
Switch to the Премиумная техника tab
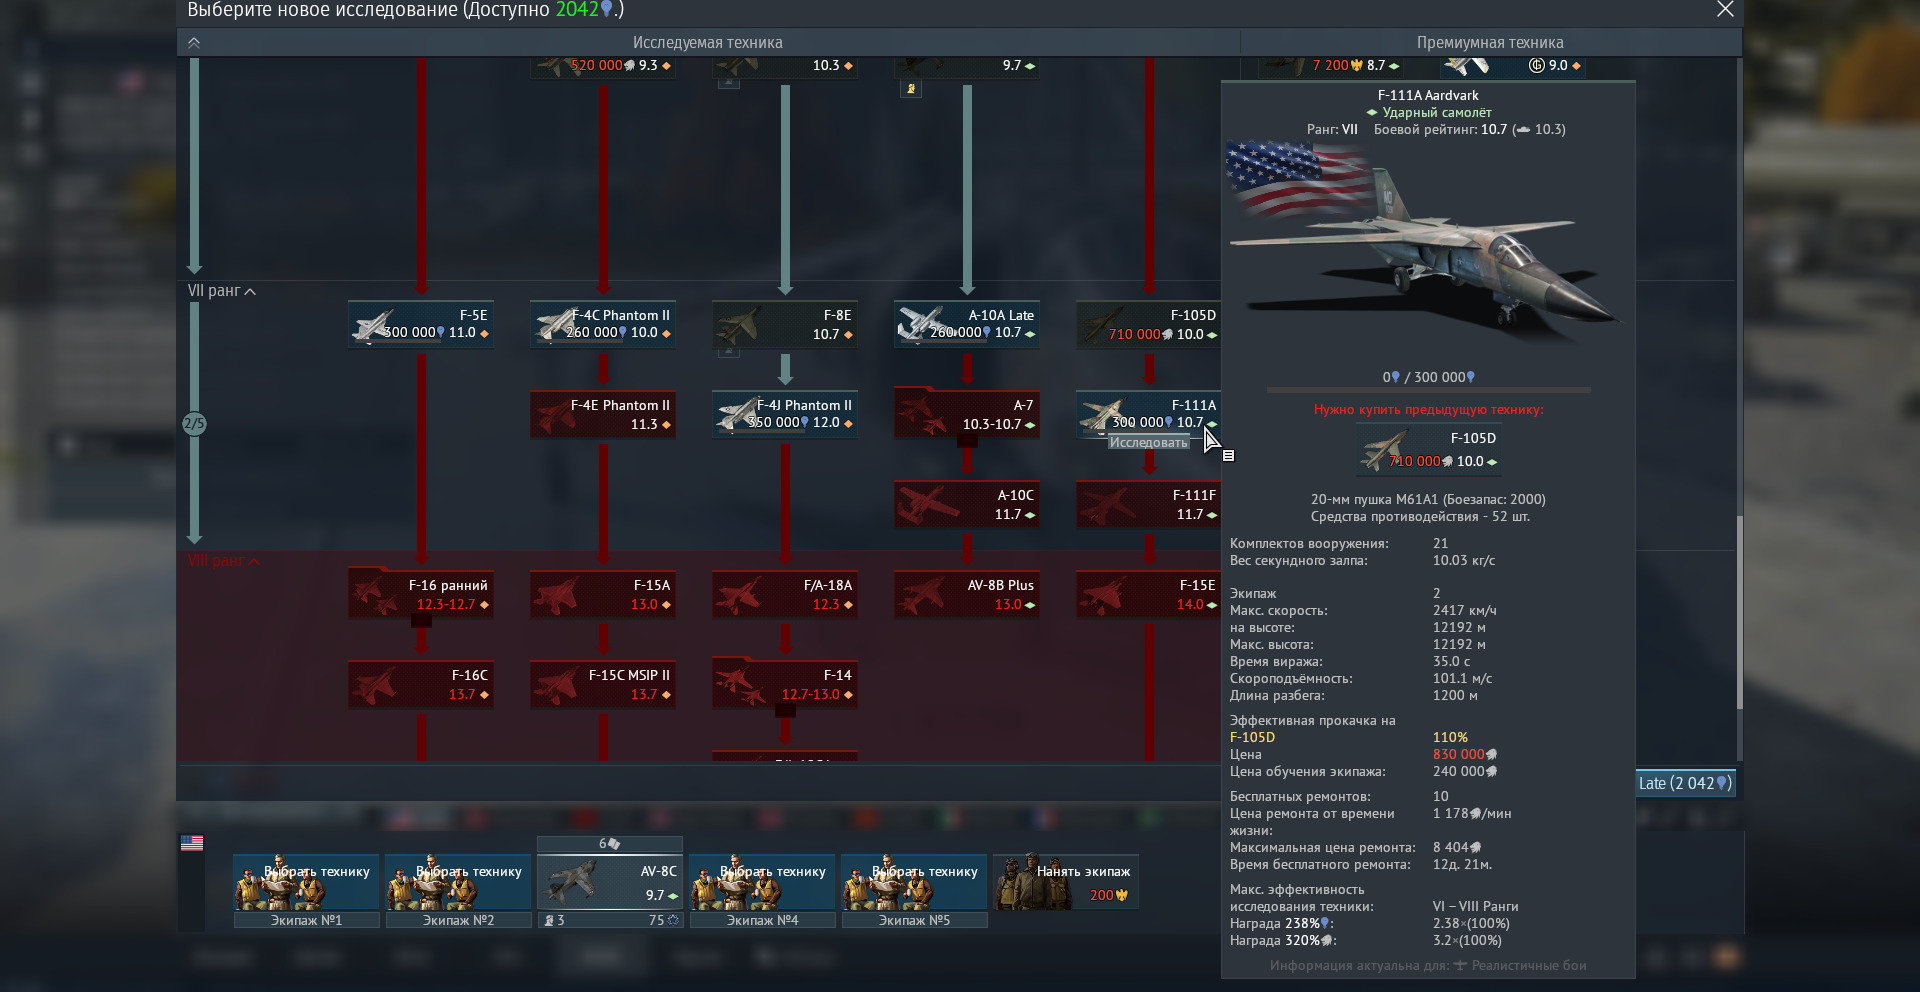click(1490, 43)
